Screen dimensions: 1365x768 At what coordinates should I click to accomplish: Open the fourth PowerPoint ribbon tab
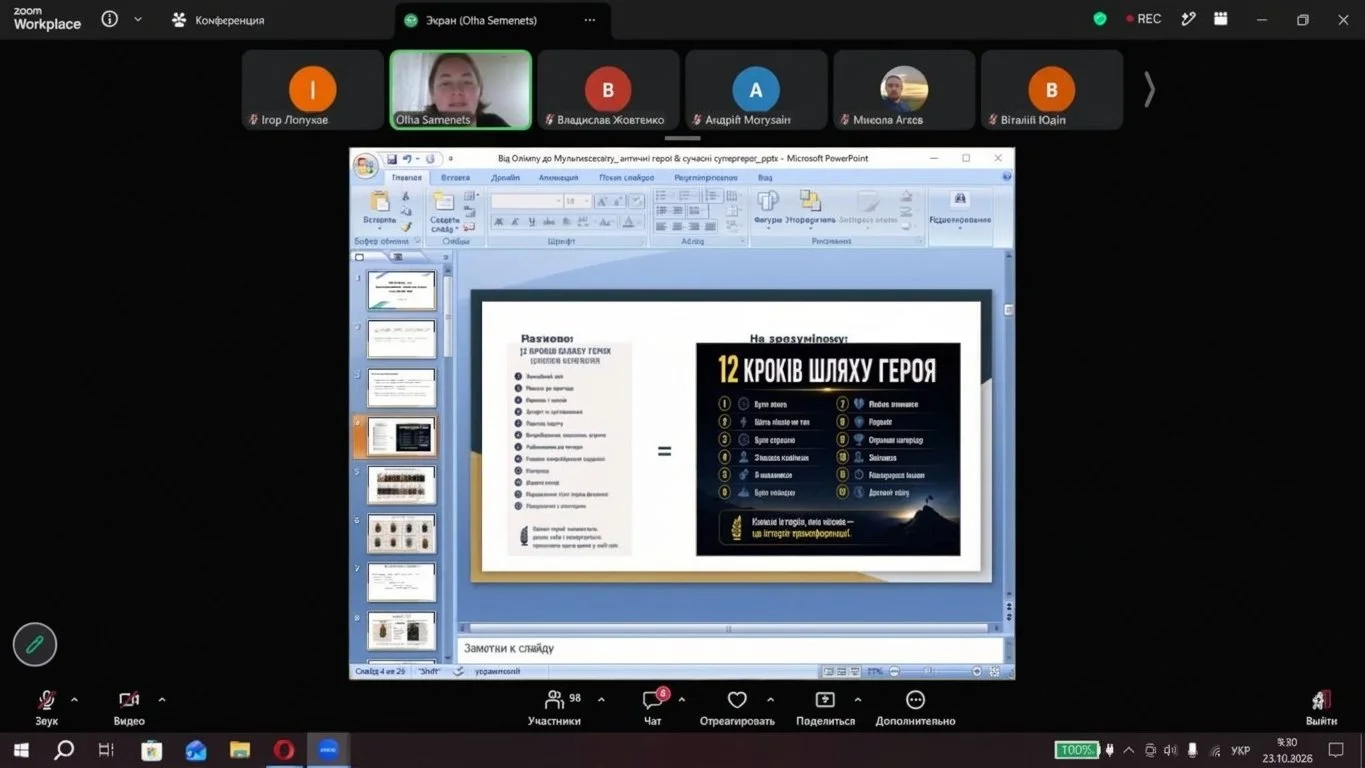pyautogui.click(x=558, y=177)
